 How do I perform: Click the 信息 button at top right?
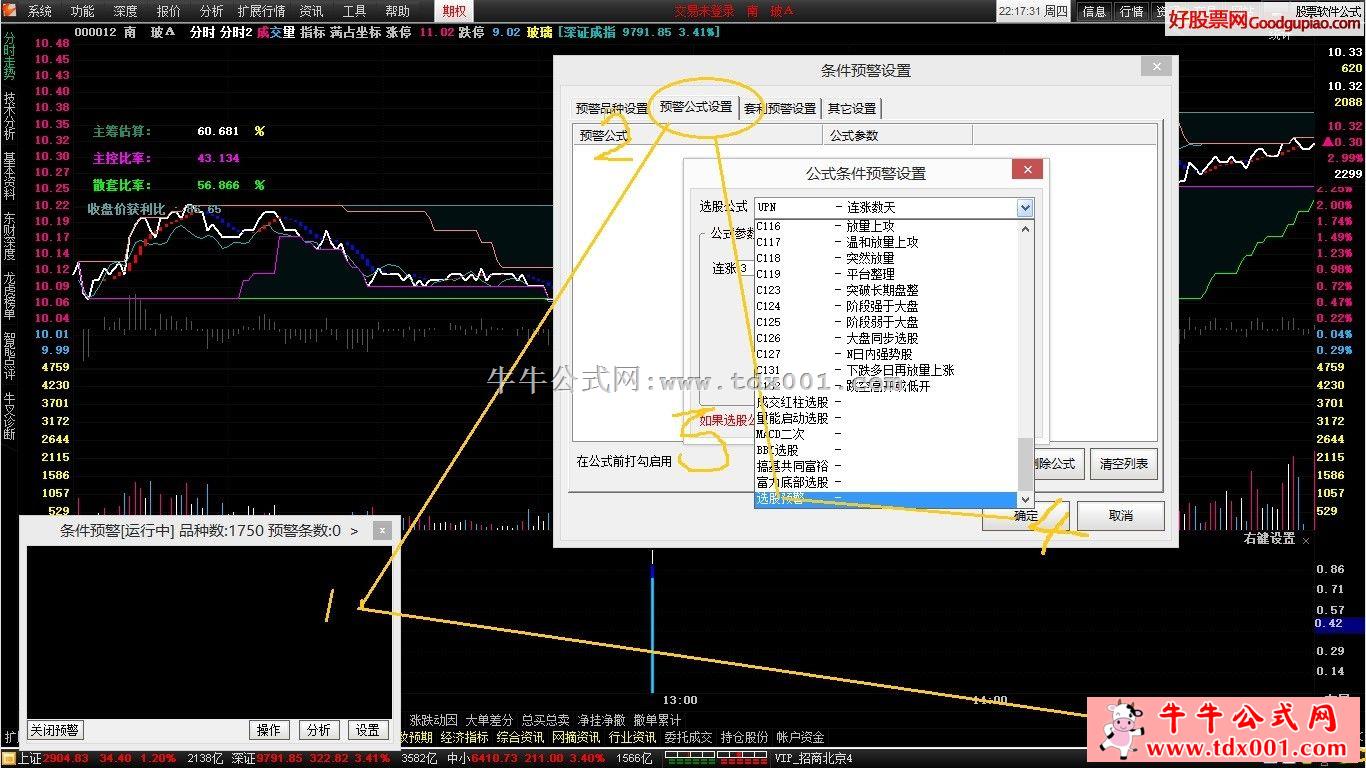point(1094,11)
